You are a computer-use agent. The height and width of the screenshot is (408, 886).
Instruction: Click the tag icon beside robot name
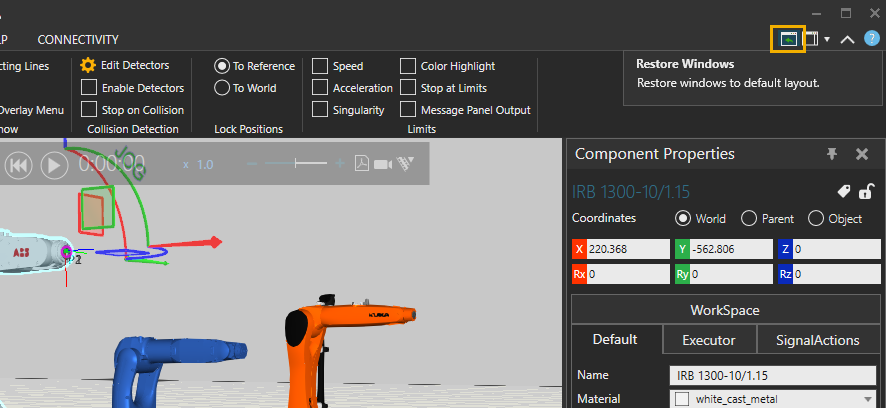[x=844, y=192]
